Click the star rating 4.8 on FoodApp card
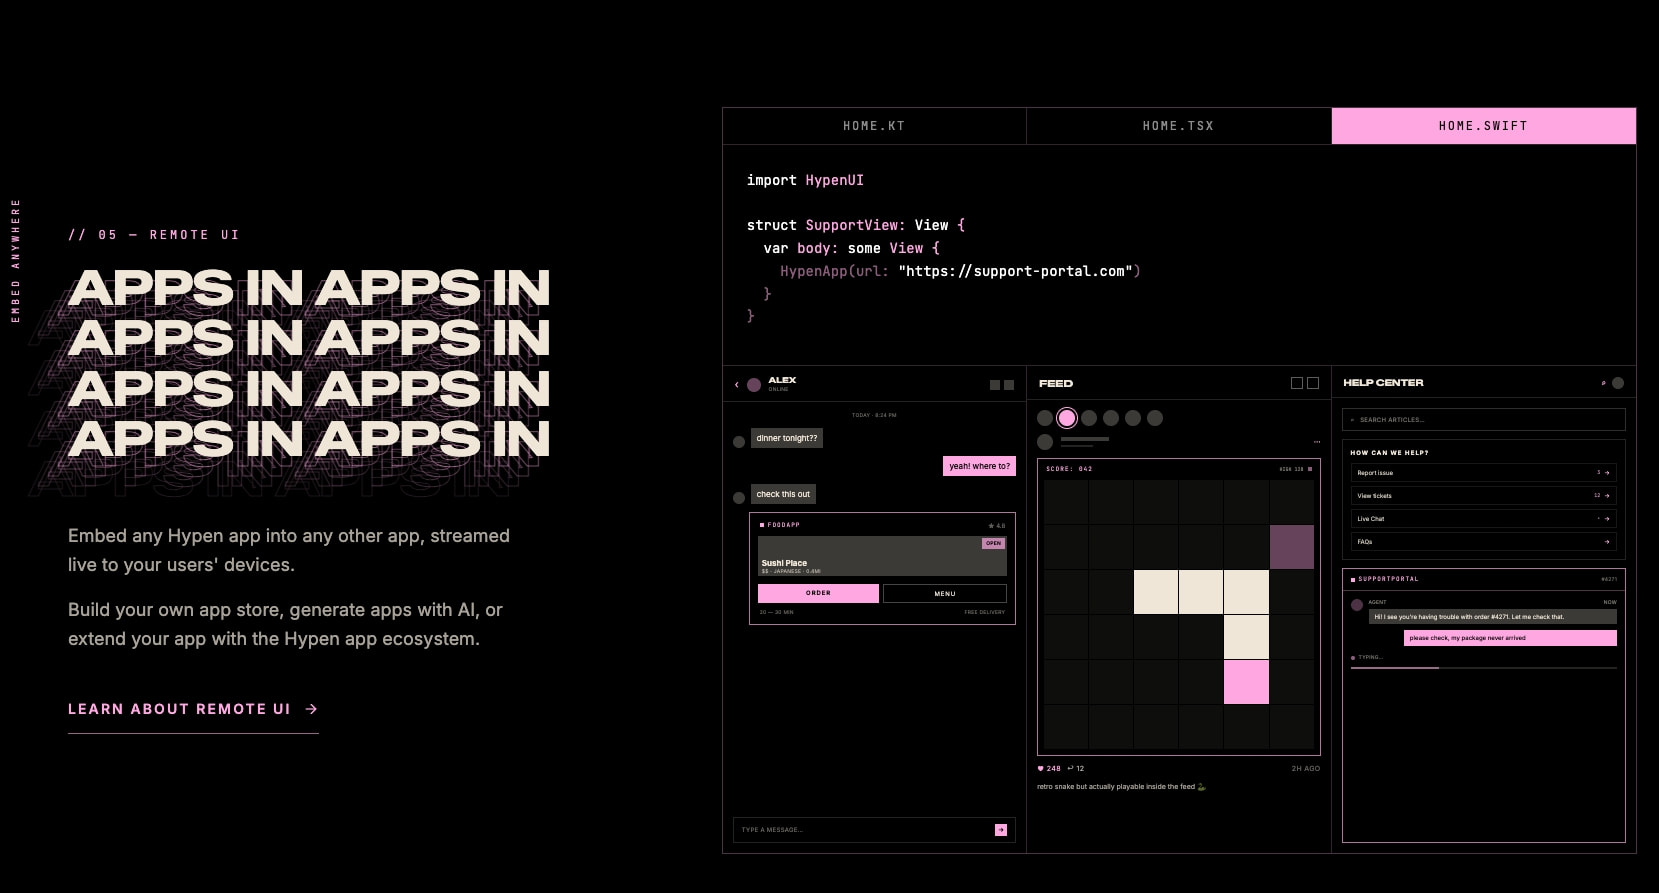1659x893 pixels. pos(997,525)
